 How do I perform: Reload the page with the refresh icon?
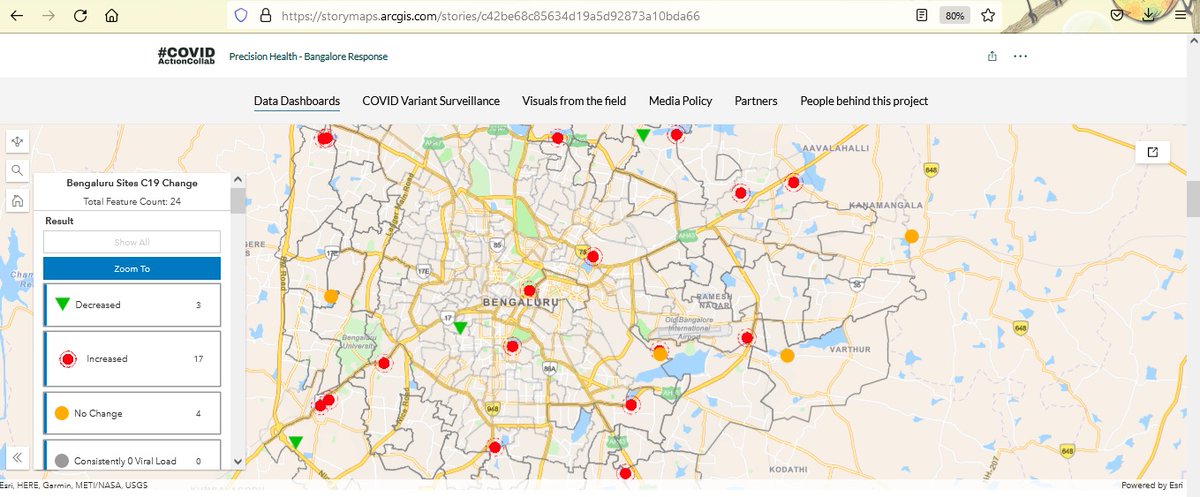coord(81,16)
